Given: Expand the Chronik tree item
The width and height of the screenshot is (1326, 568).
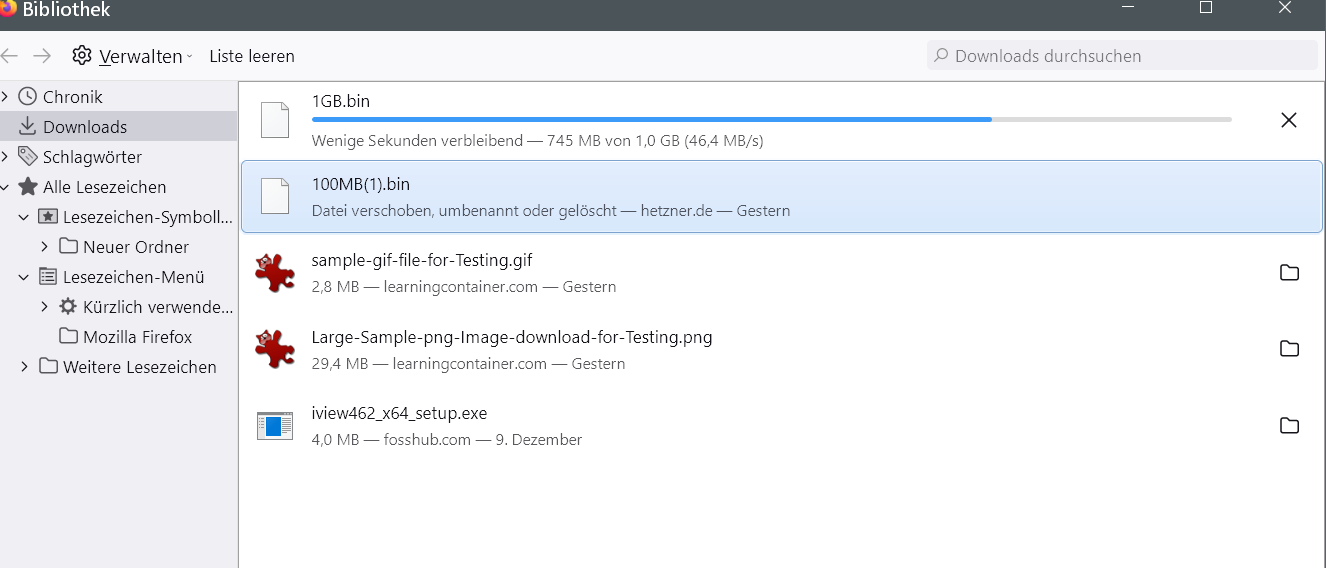Looking at the screenshot, I should [x=5, y=97].
